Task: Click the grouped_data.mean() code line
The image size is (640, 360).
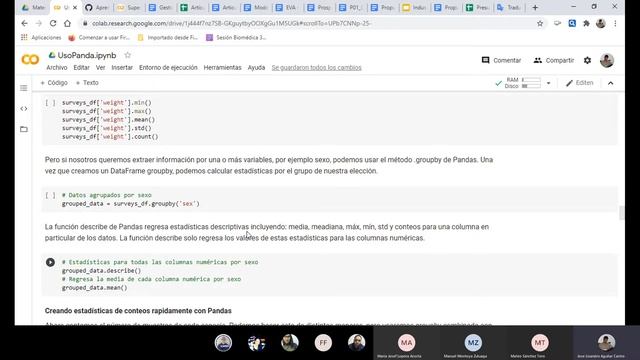Action: (95, 288)
